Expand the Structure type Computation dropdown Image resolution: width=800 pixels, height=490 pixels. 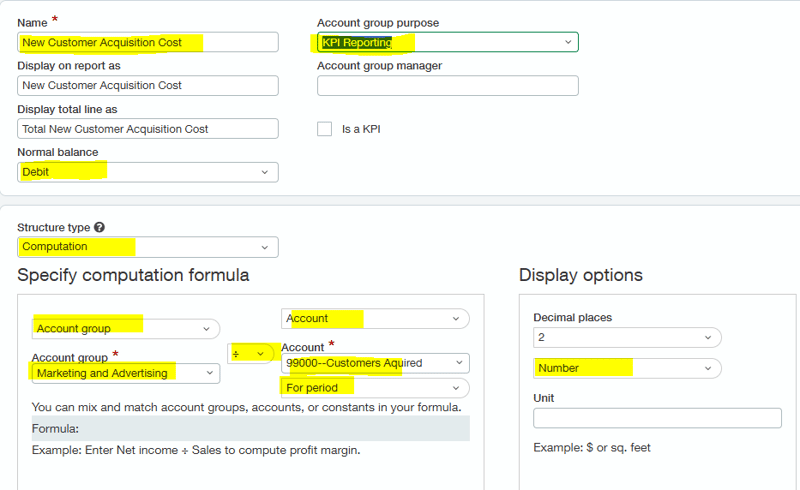pyautogui.click(x=148, y=247)
